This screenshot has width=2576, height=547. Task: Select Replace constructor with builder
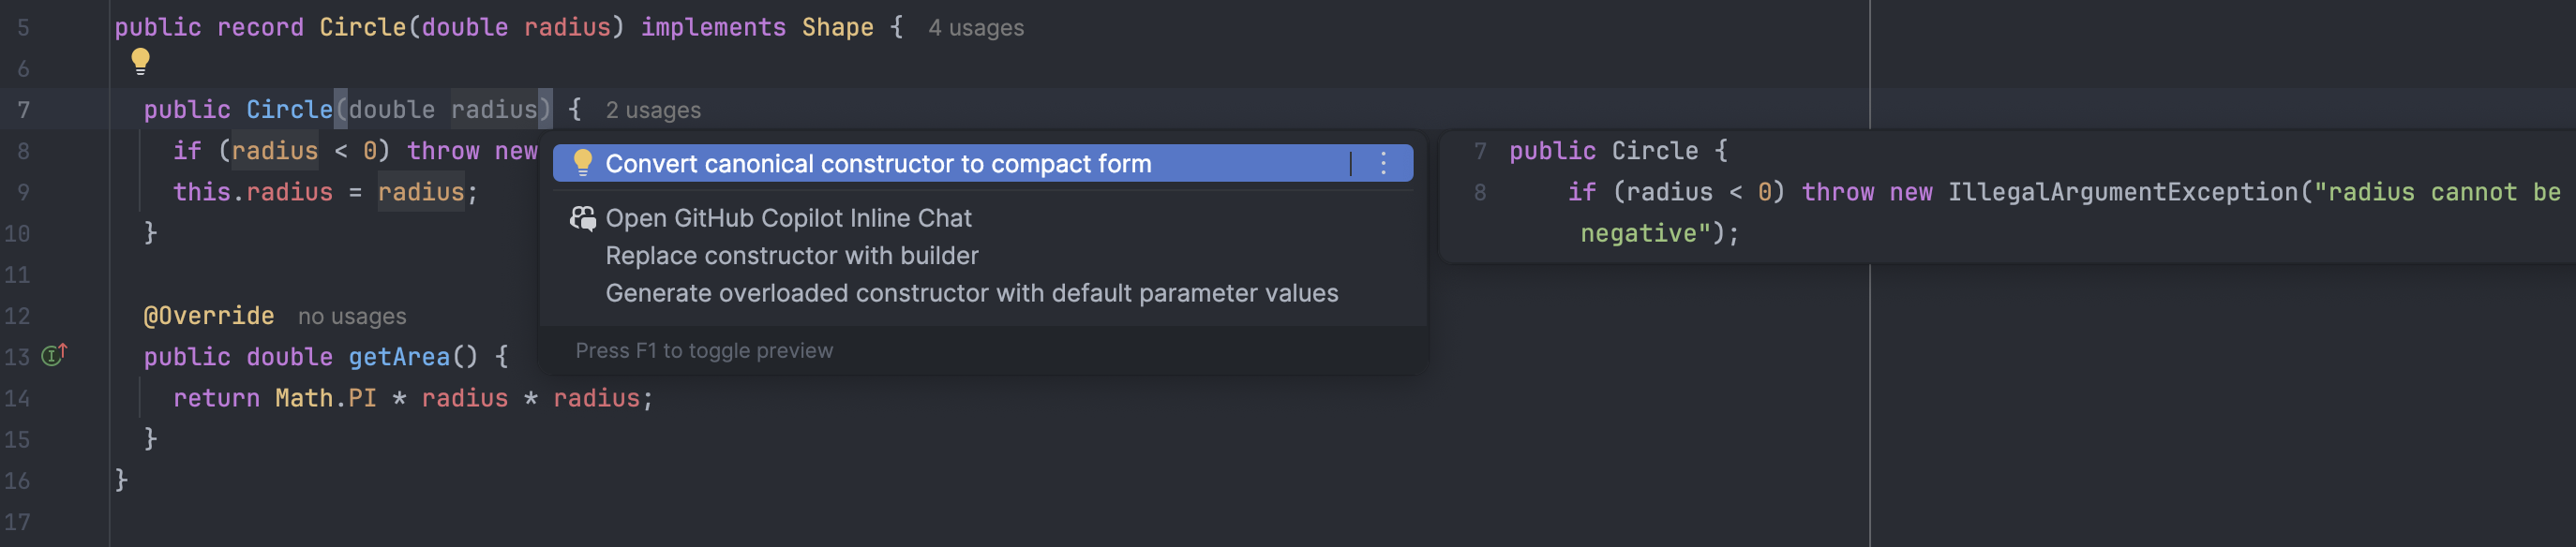tap(791, 256)
